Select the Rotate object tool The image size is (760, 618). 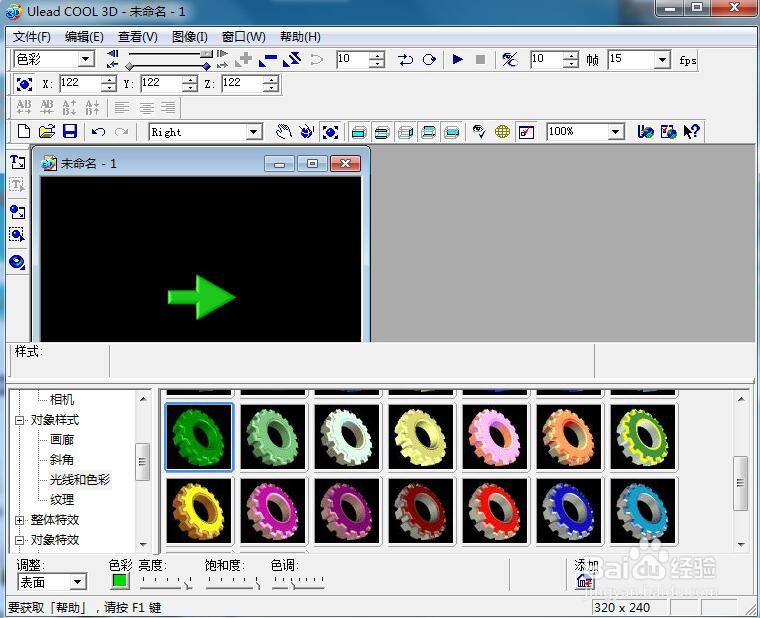(307, 132)
